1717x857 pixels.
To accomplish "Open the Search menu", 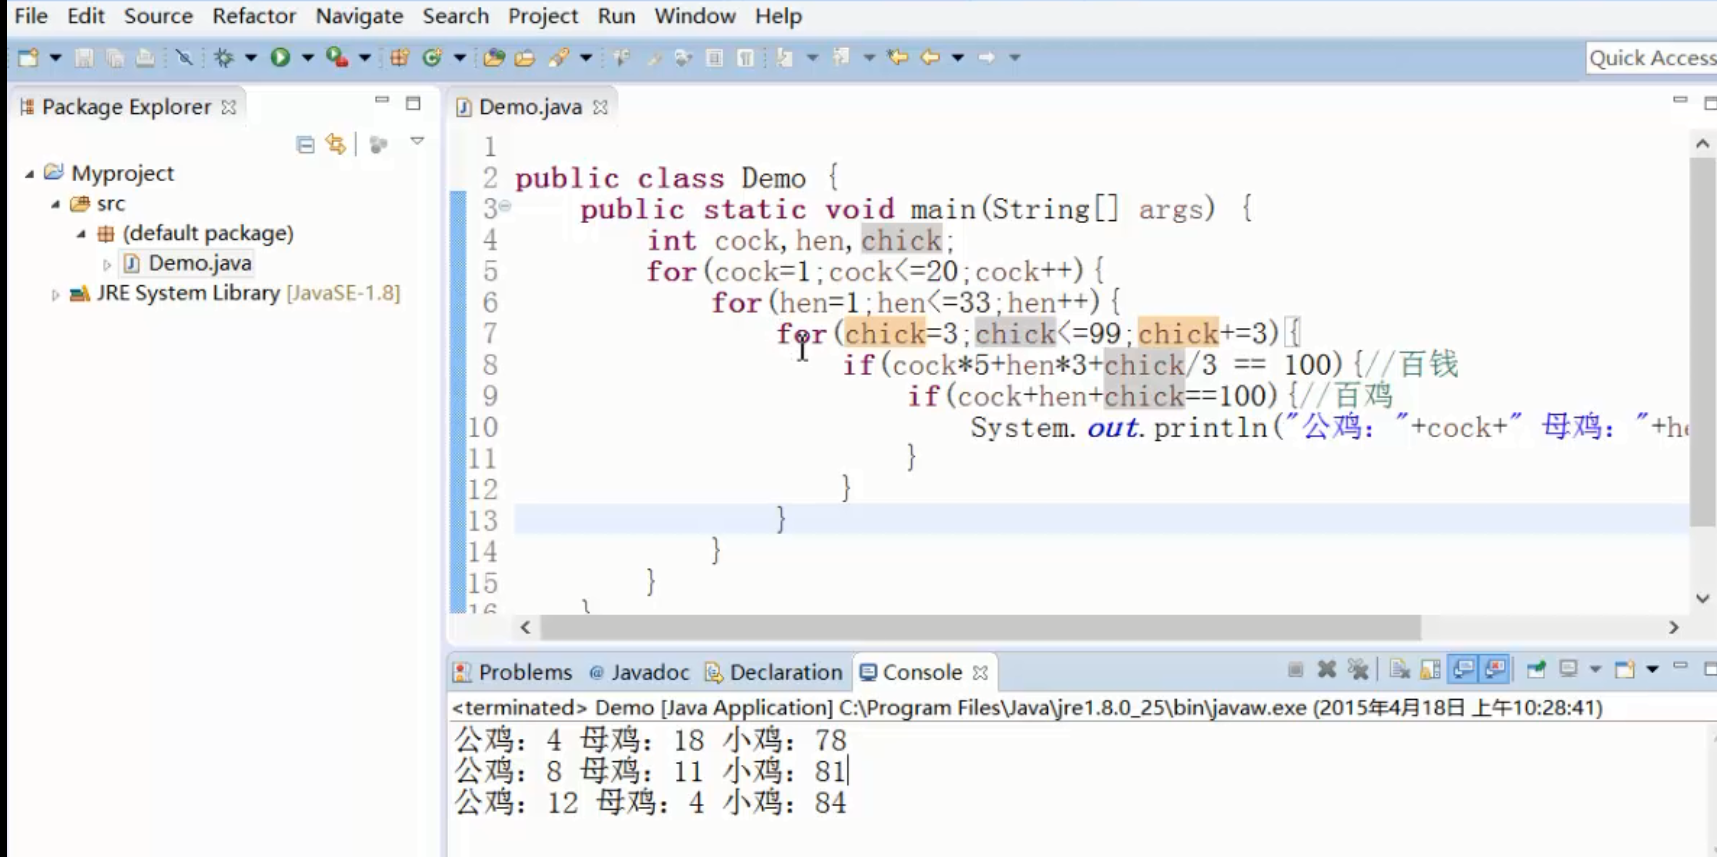I will 455,16.
